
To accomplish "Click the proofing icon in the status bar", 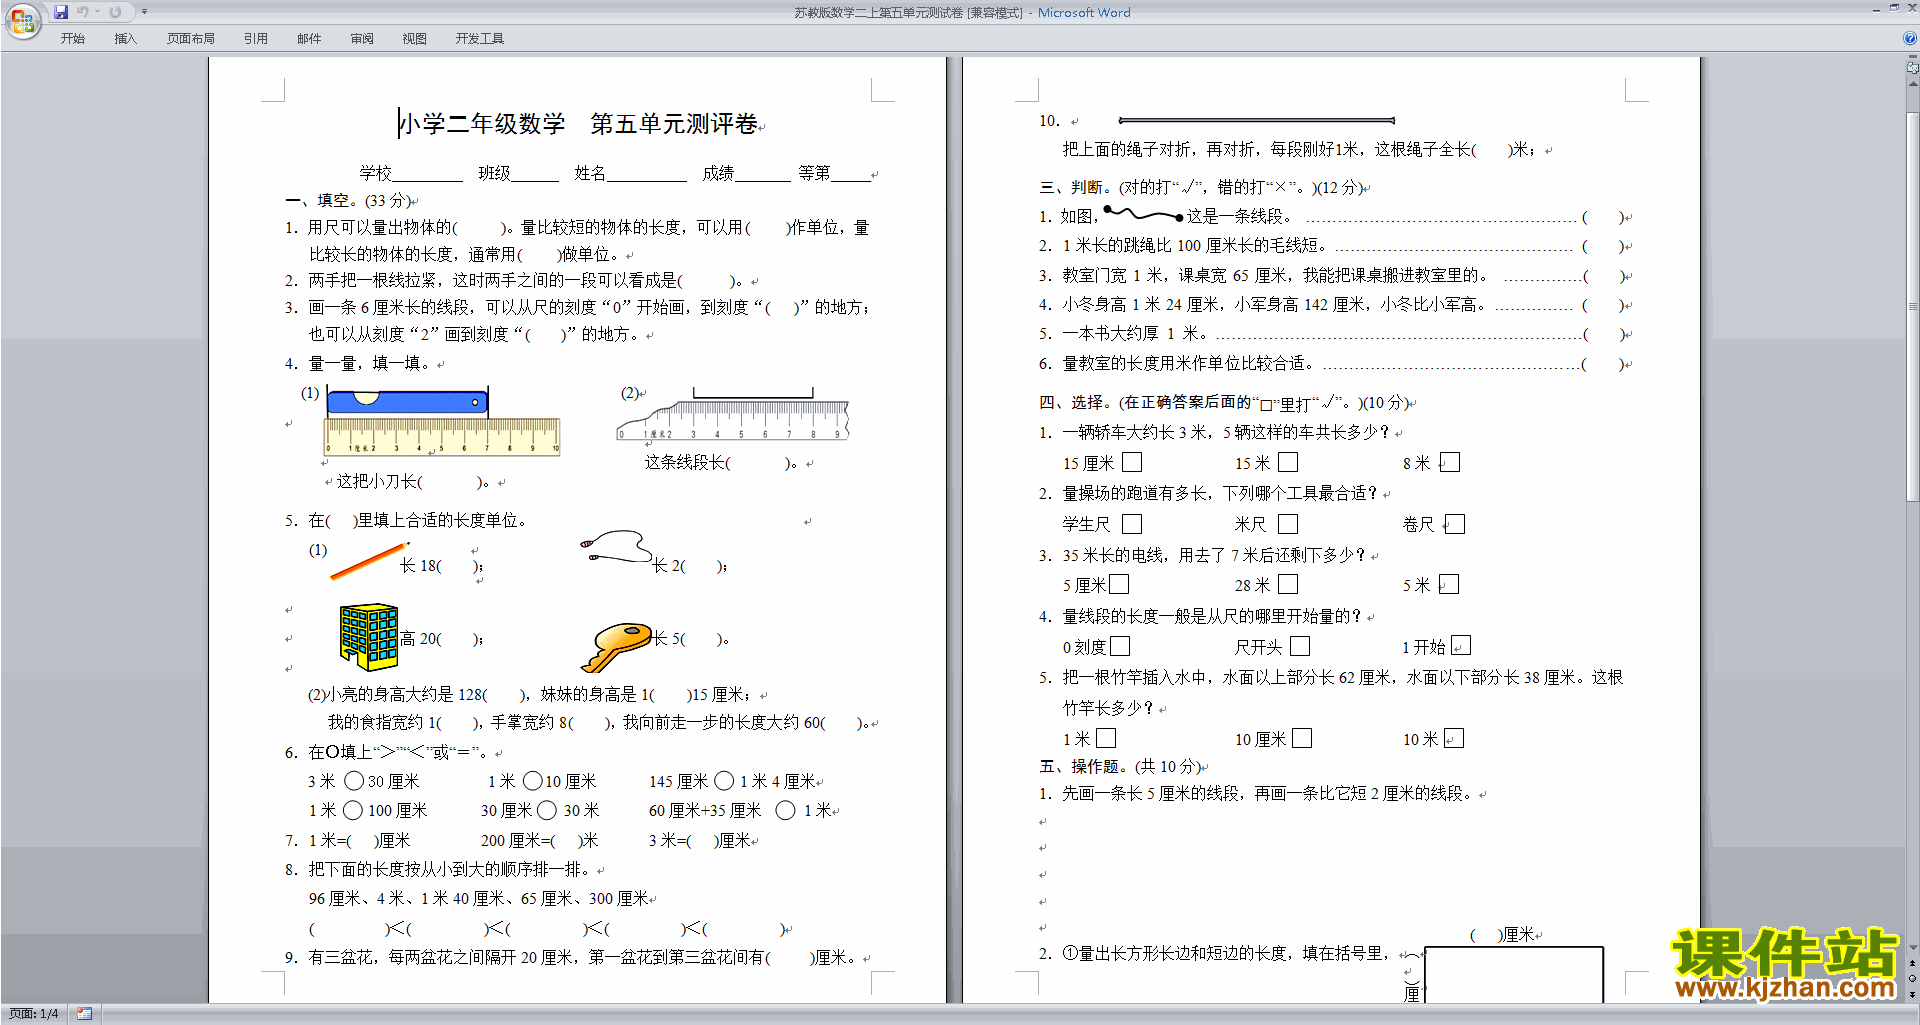I will 84,1014.
